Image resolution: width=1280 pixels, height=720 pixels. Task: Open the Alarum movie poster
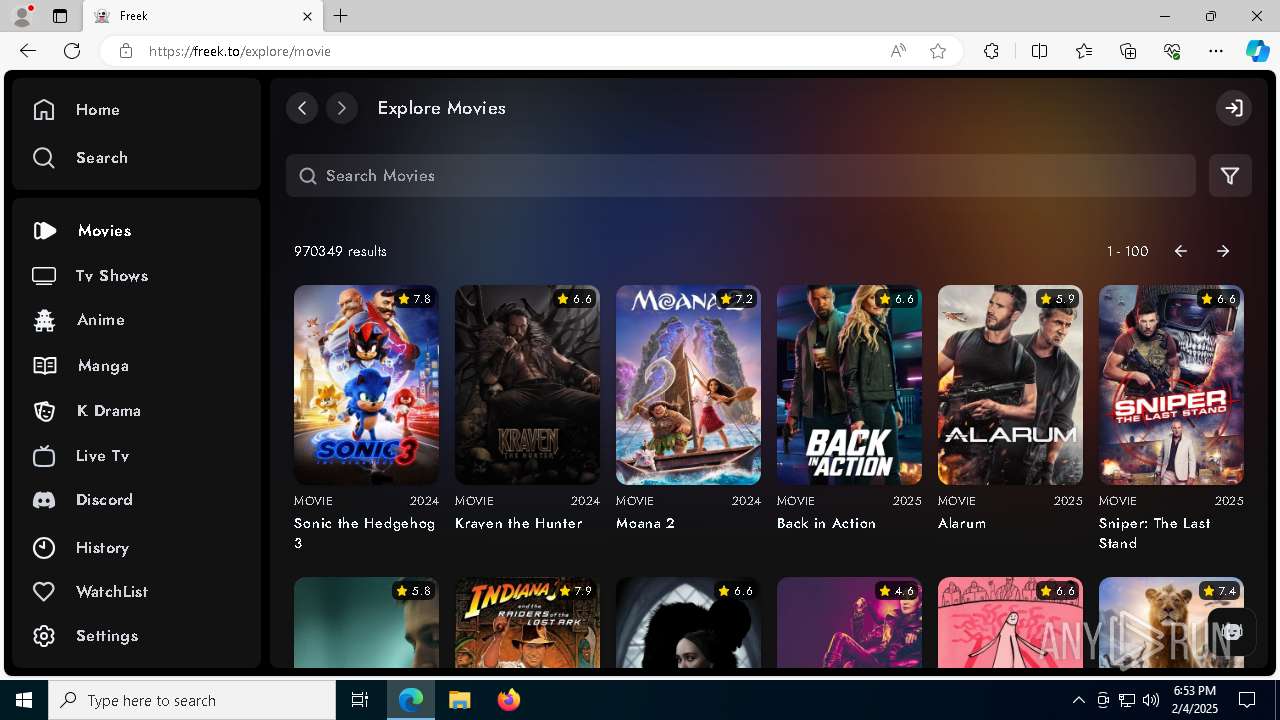click(x=1010, y=385)
